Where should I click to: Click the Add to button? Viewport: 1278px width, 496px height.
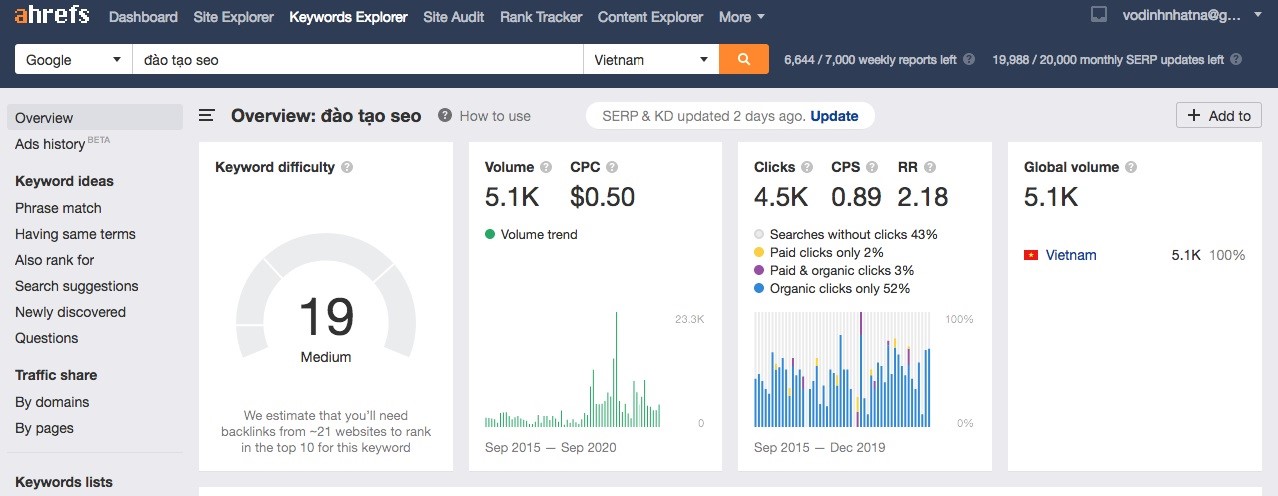click(x=1218, y=116)
